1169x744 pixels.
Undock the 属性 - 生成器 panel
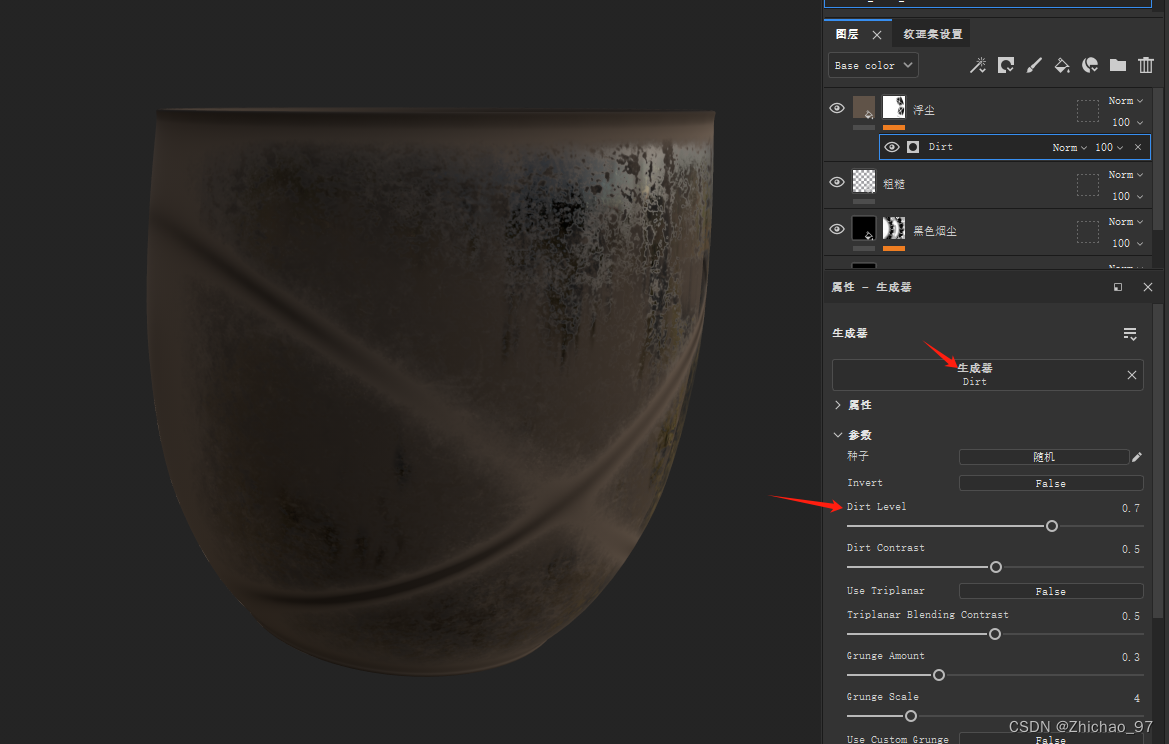click(x=1118, y=287)
